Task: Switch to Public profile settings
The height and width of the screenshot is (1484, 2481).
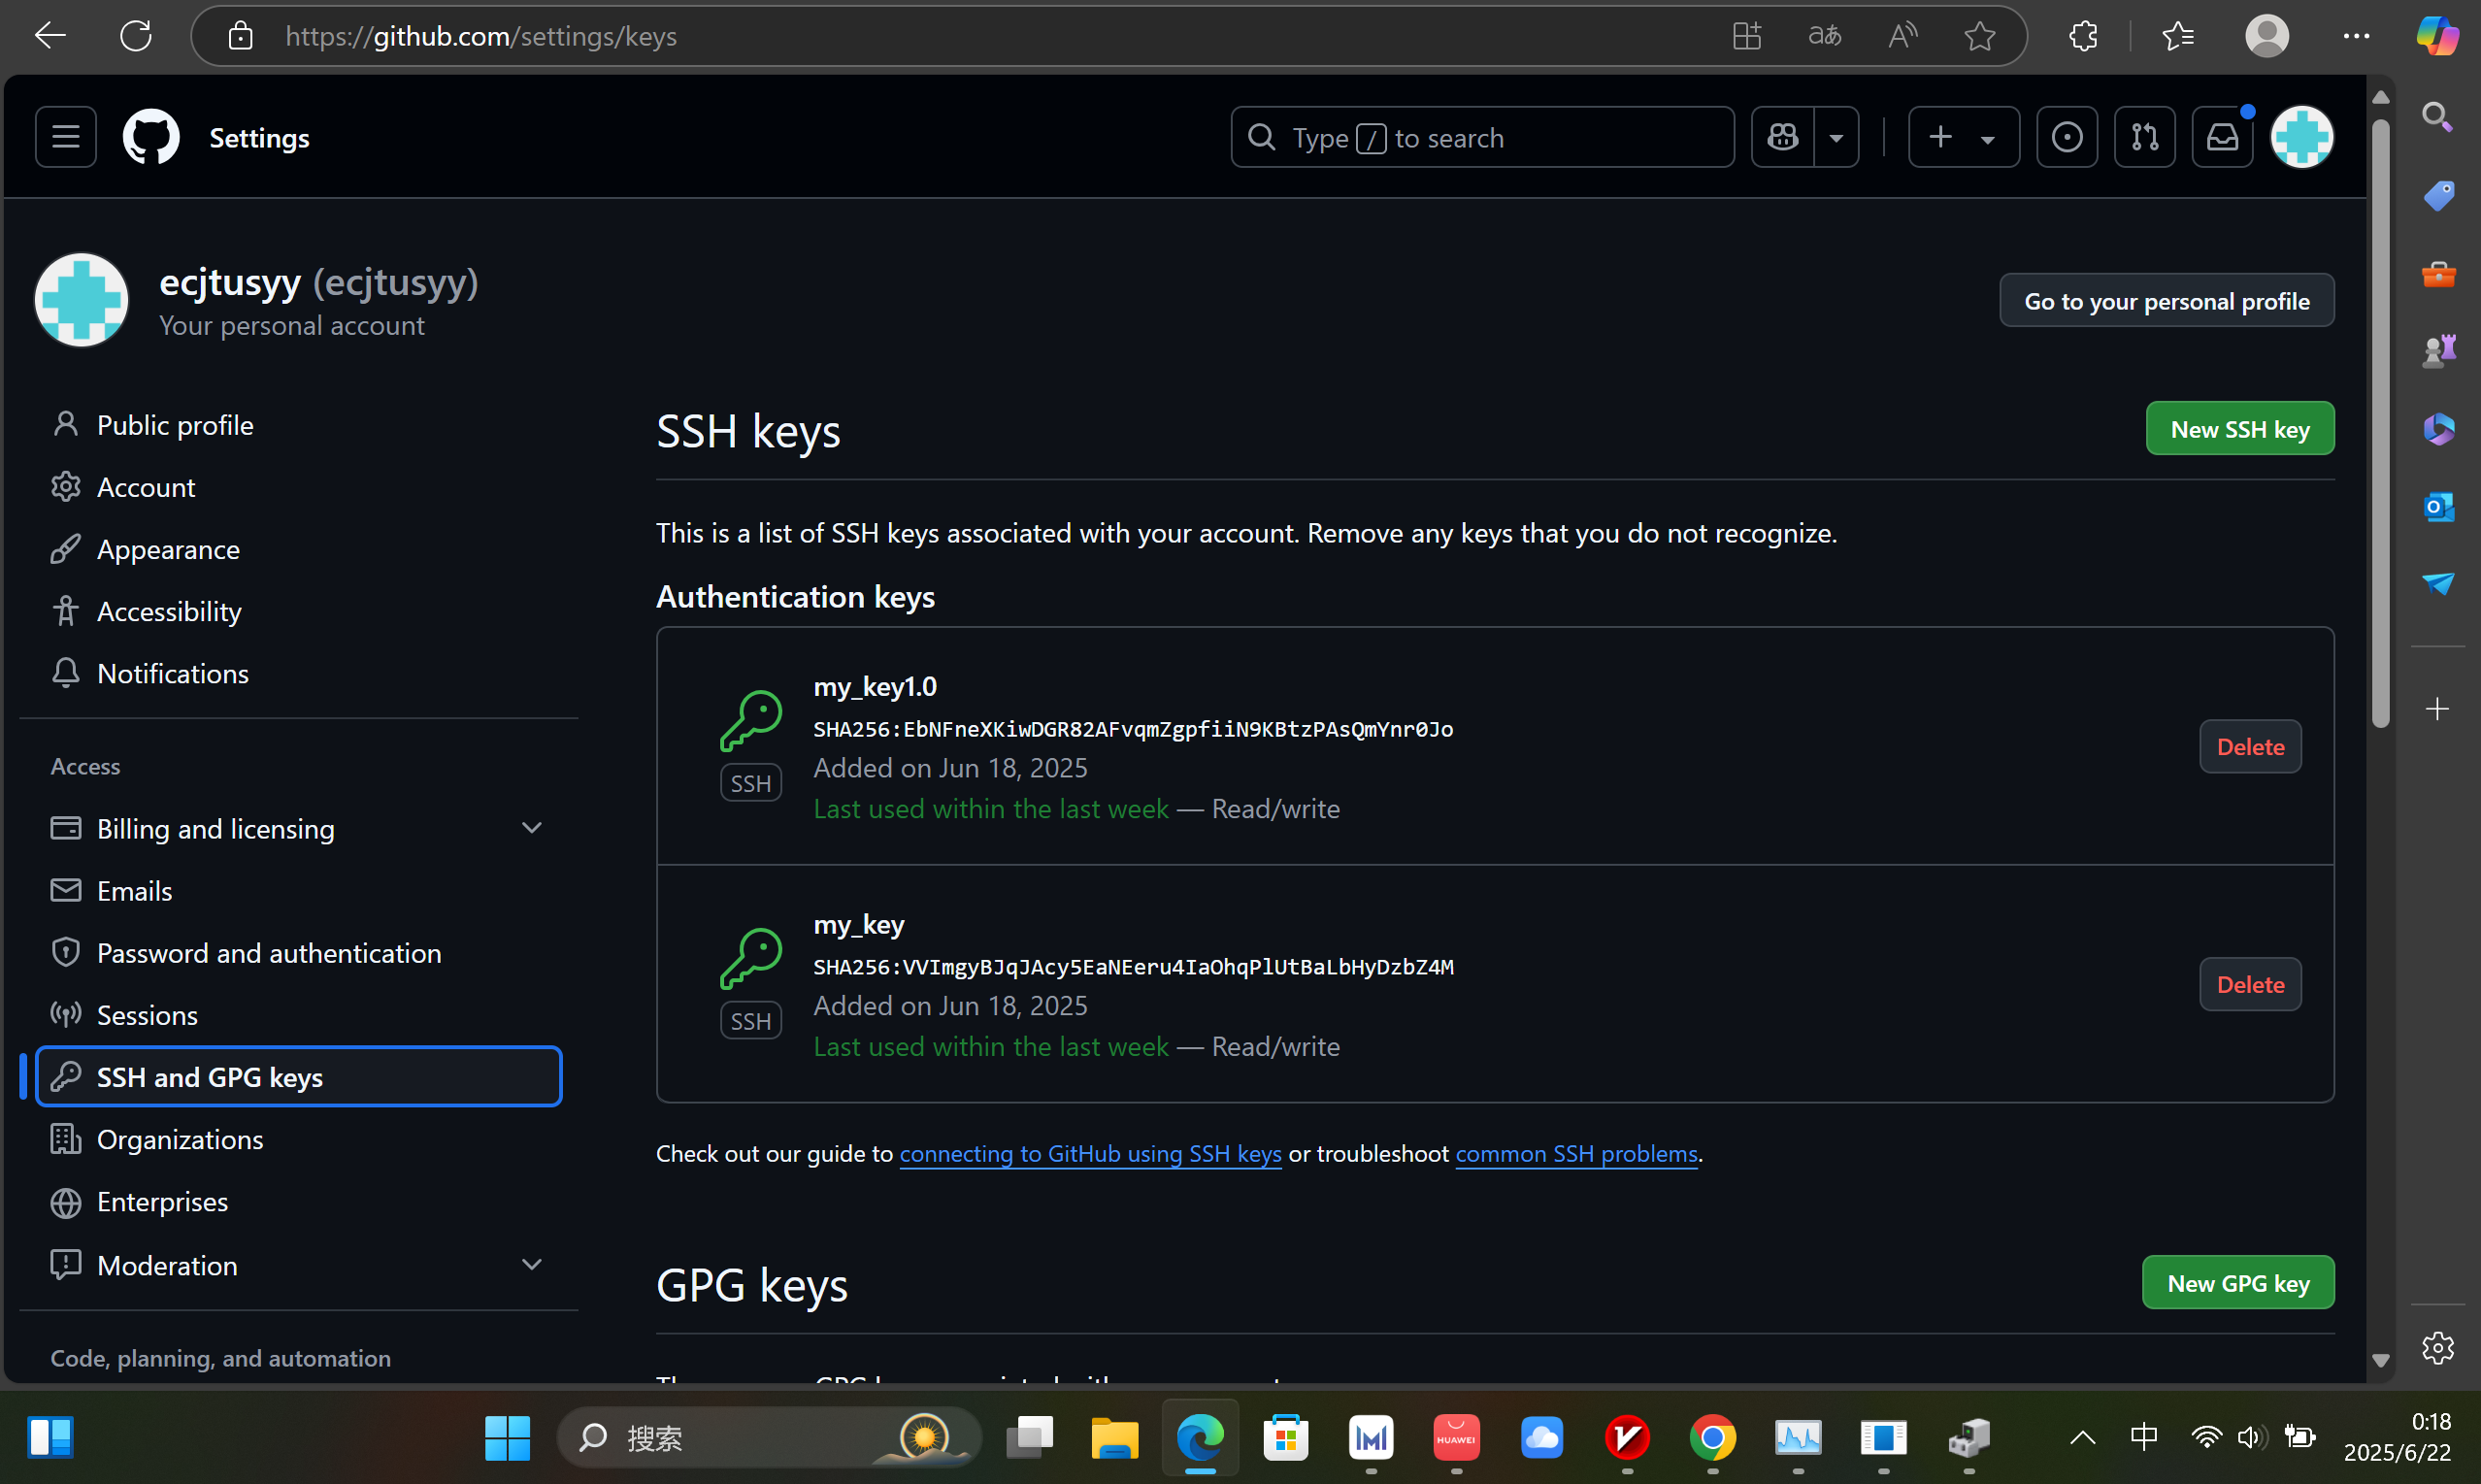Action: [x=175, y=424]
